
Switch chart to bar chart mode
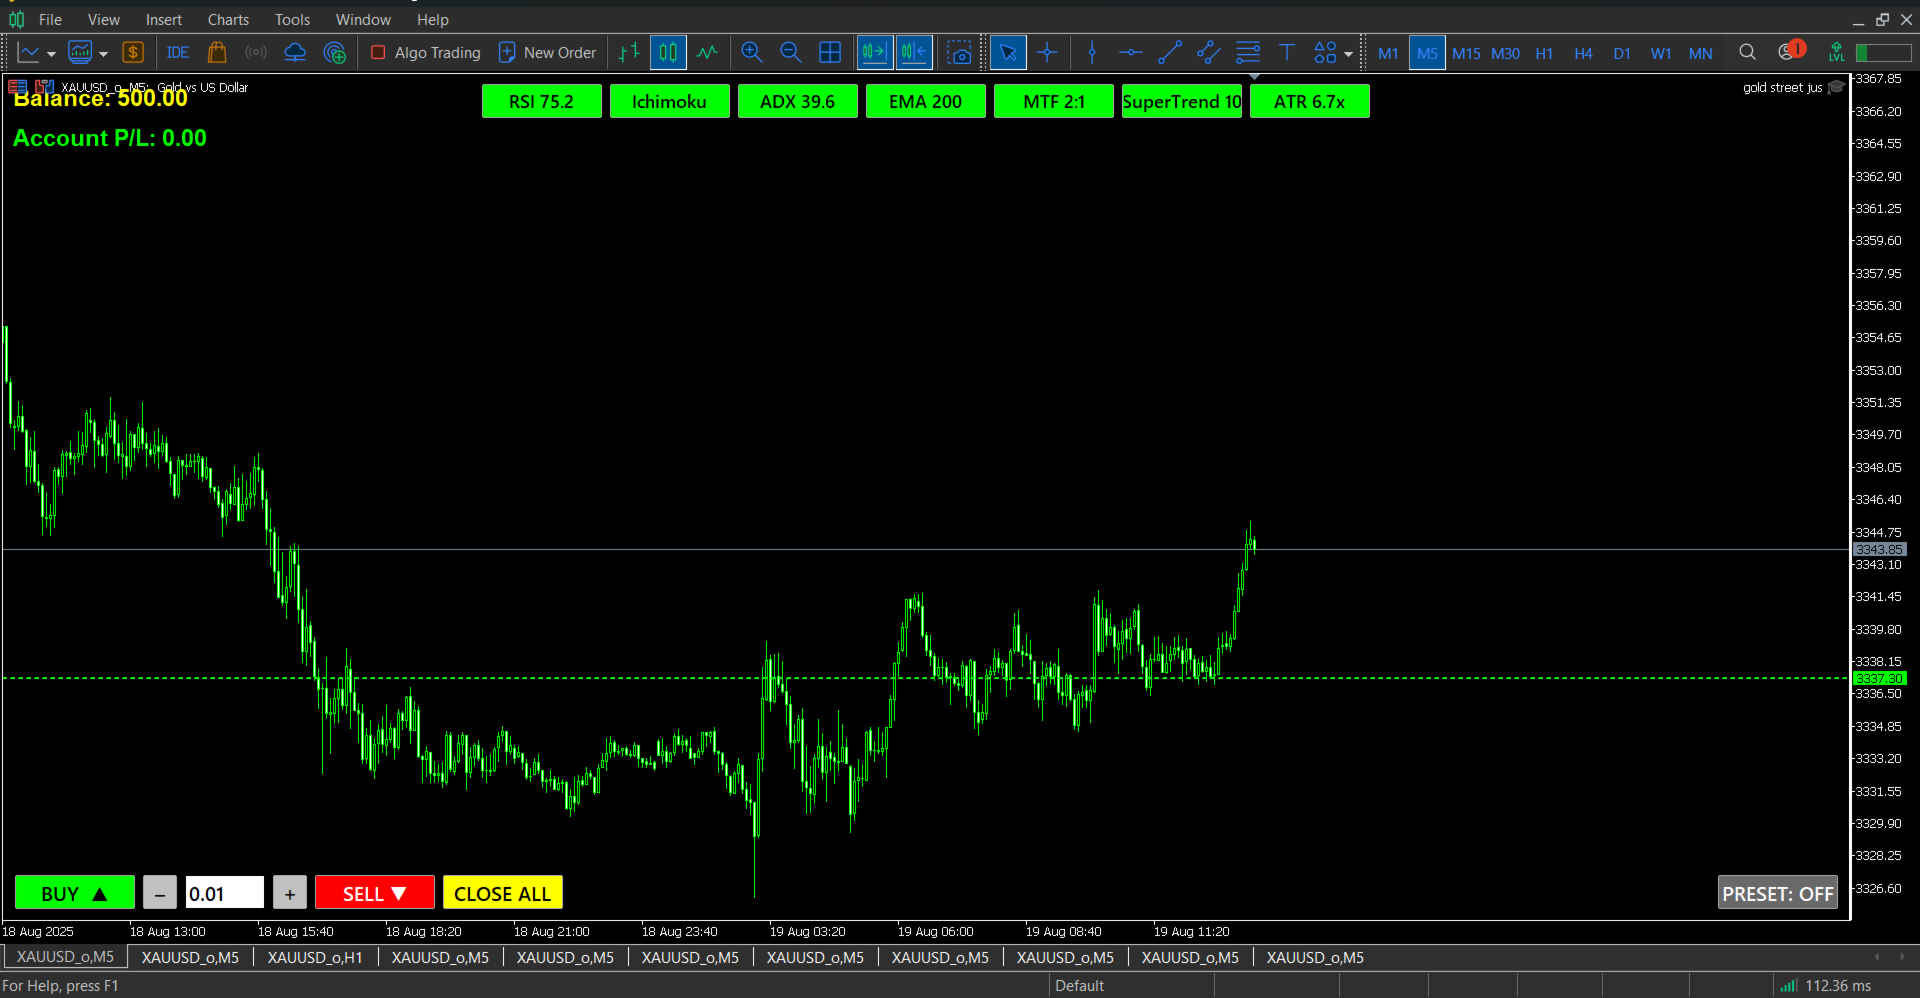point(629,53)
